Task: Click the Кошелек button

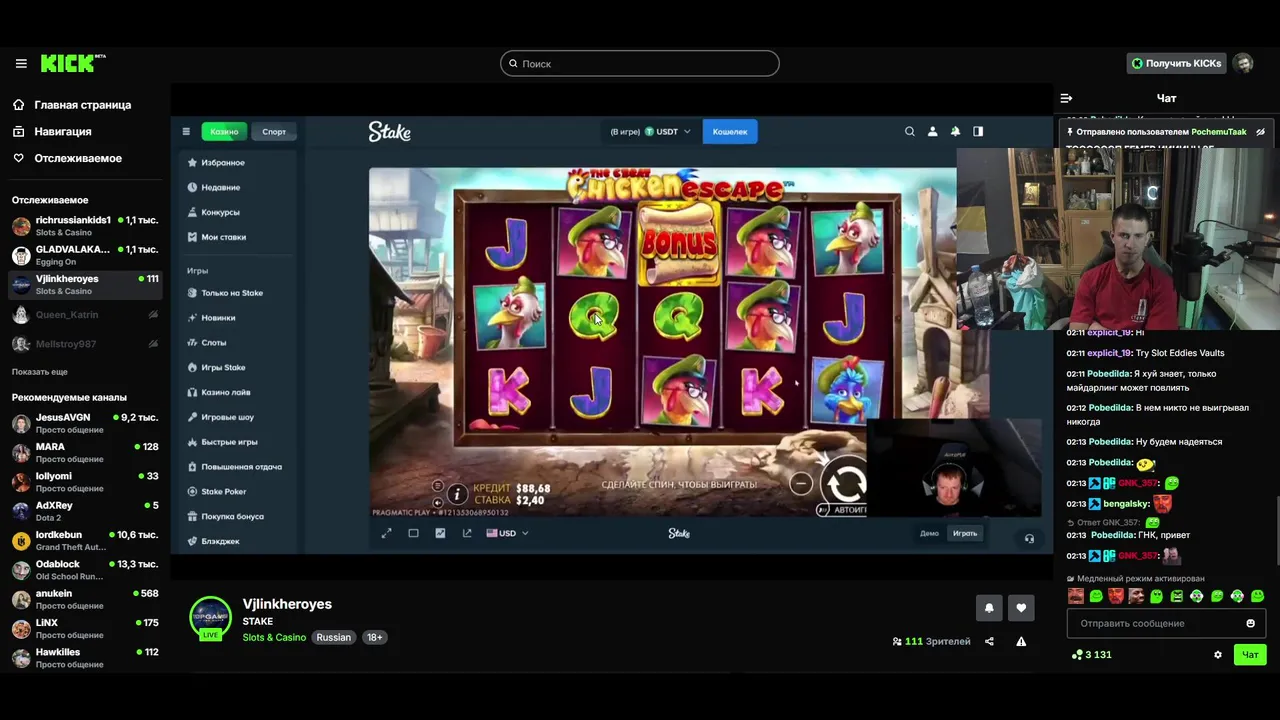Action: point(730,131)
